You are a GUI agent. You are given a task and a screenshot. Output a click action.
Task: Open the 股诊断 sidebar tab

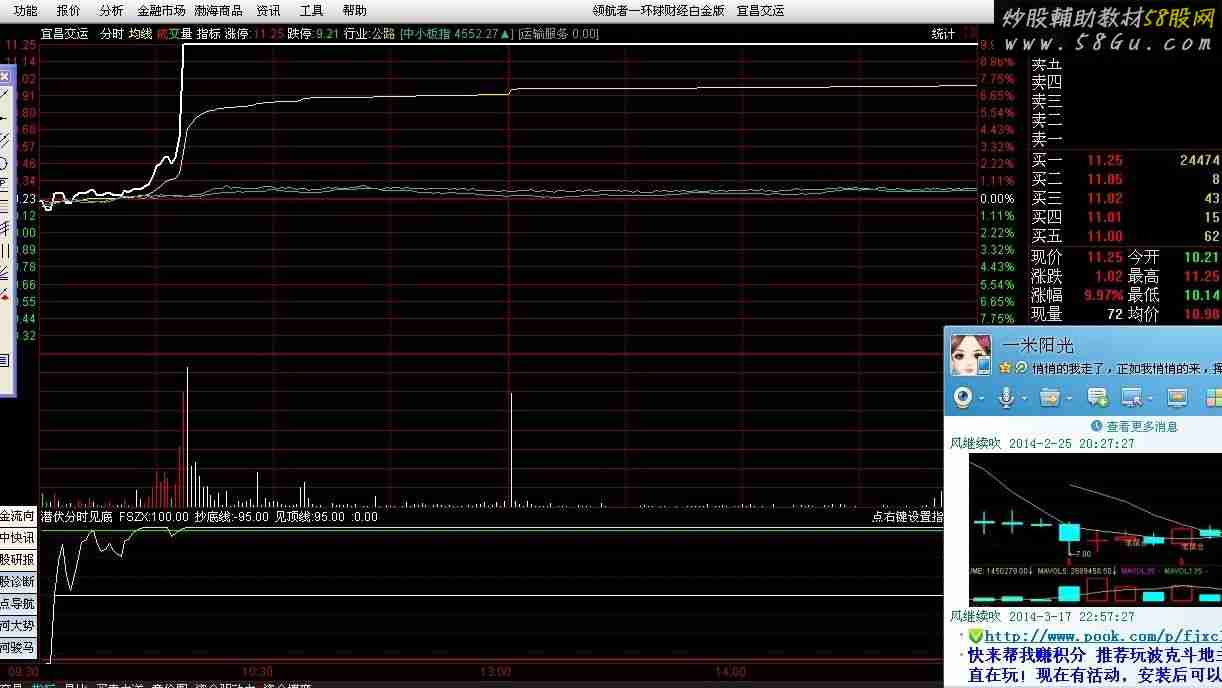[17, 581]
